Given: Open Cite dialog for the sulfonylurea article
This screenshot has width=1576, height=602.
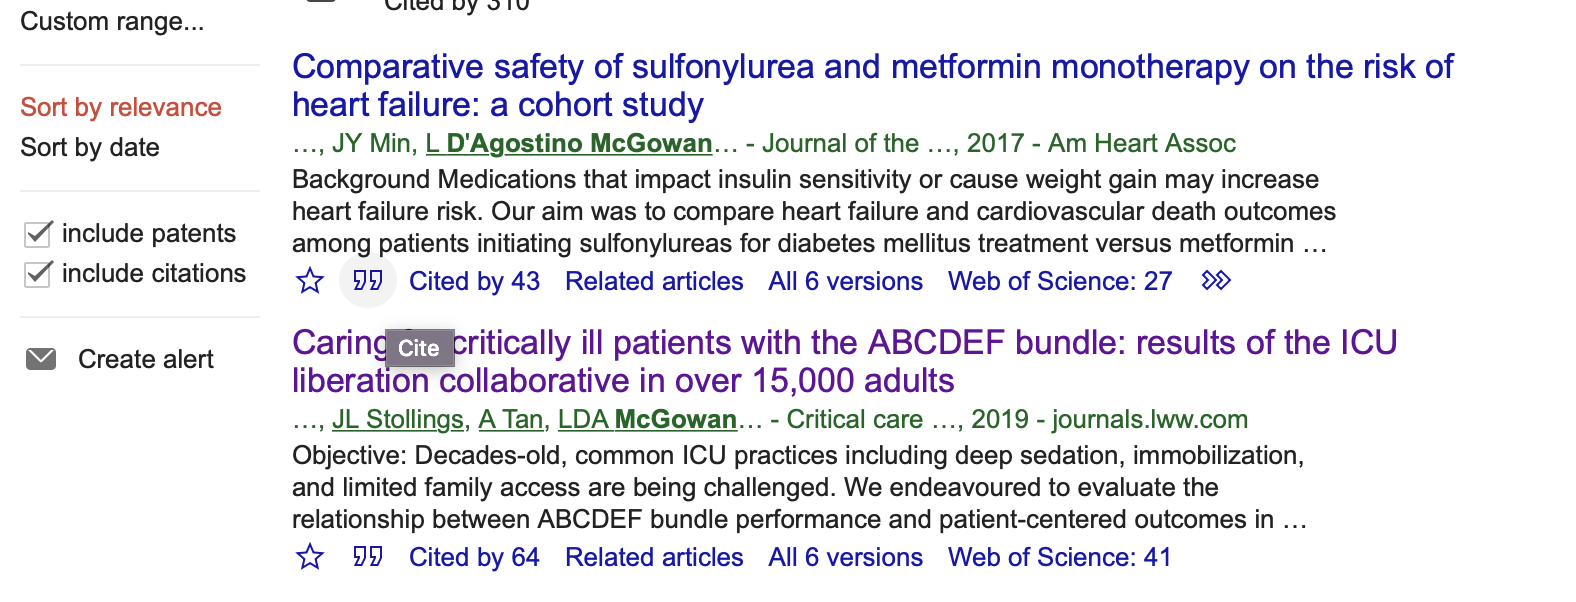Looking at the screenshot, I should [x=368, y=281].
